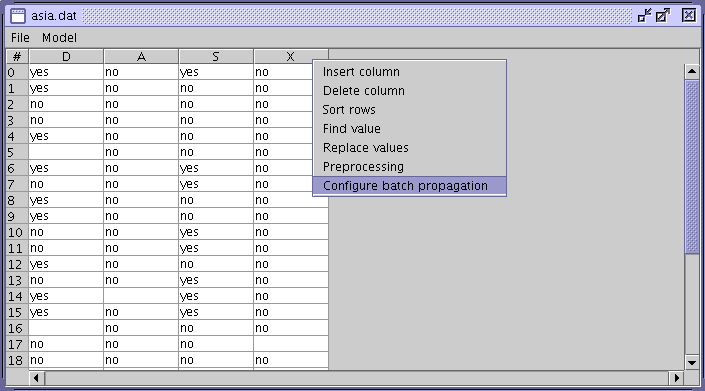The width and height of the screenshot is (705, 391).
Task: Click the horizontal scrollbar right arrow
Action: coord(676,378)
